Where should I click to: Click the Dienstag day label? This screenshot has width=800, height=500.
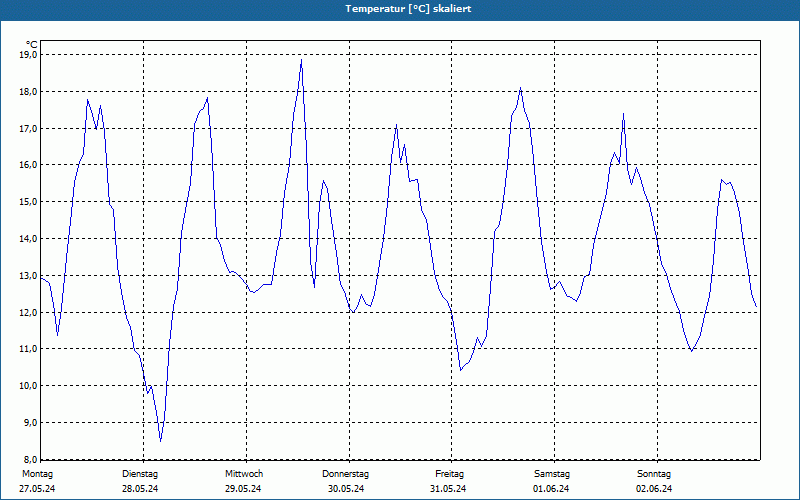tap(140, 474)
